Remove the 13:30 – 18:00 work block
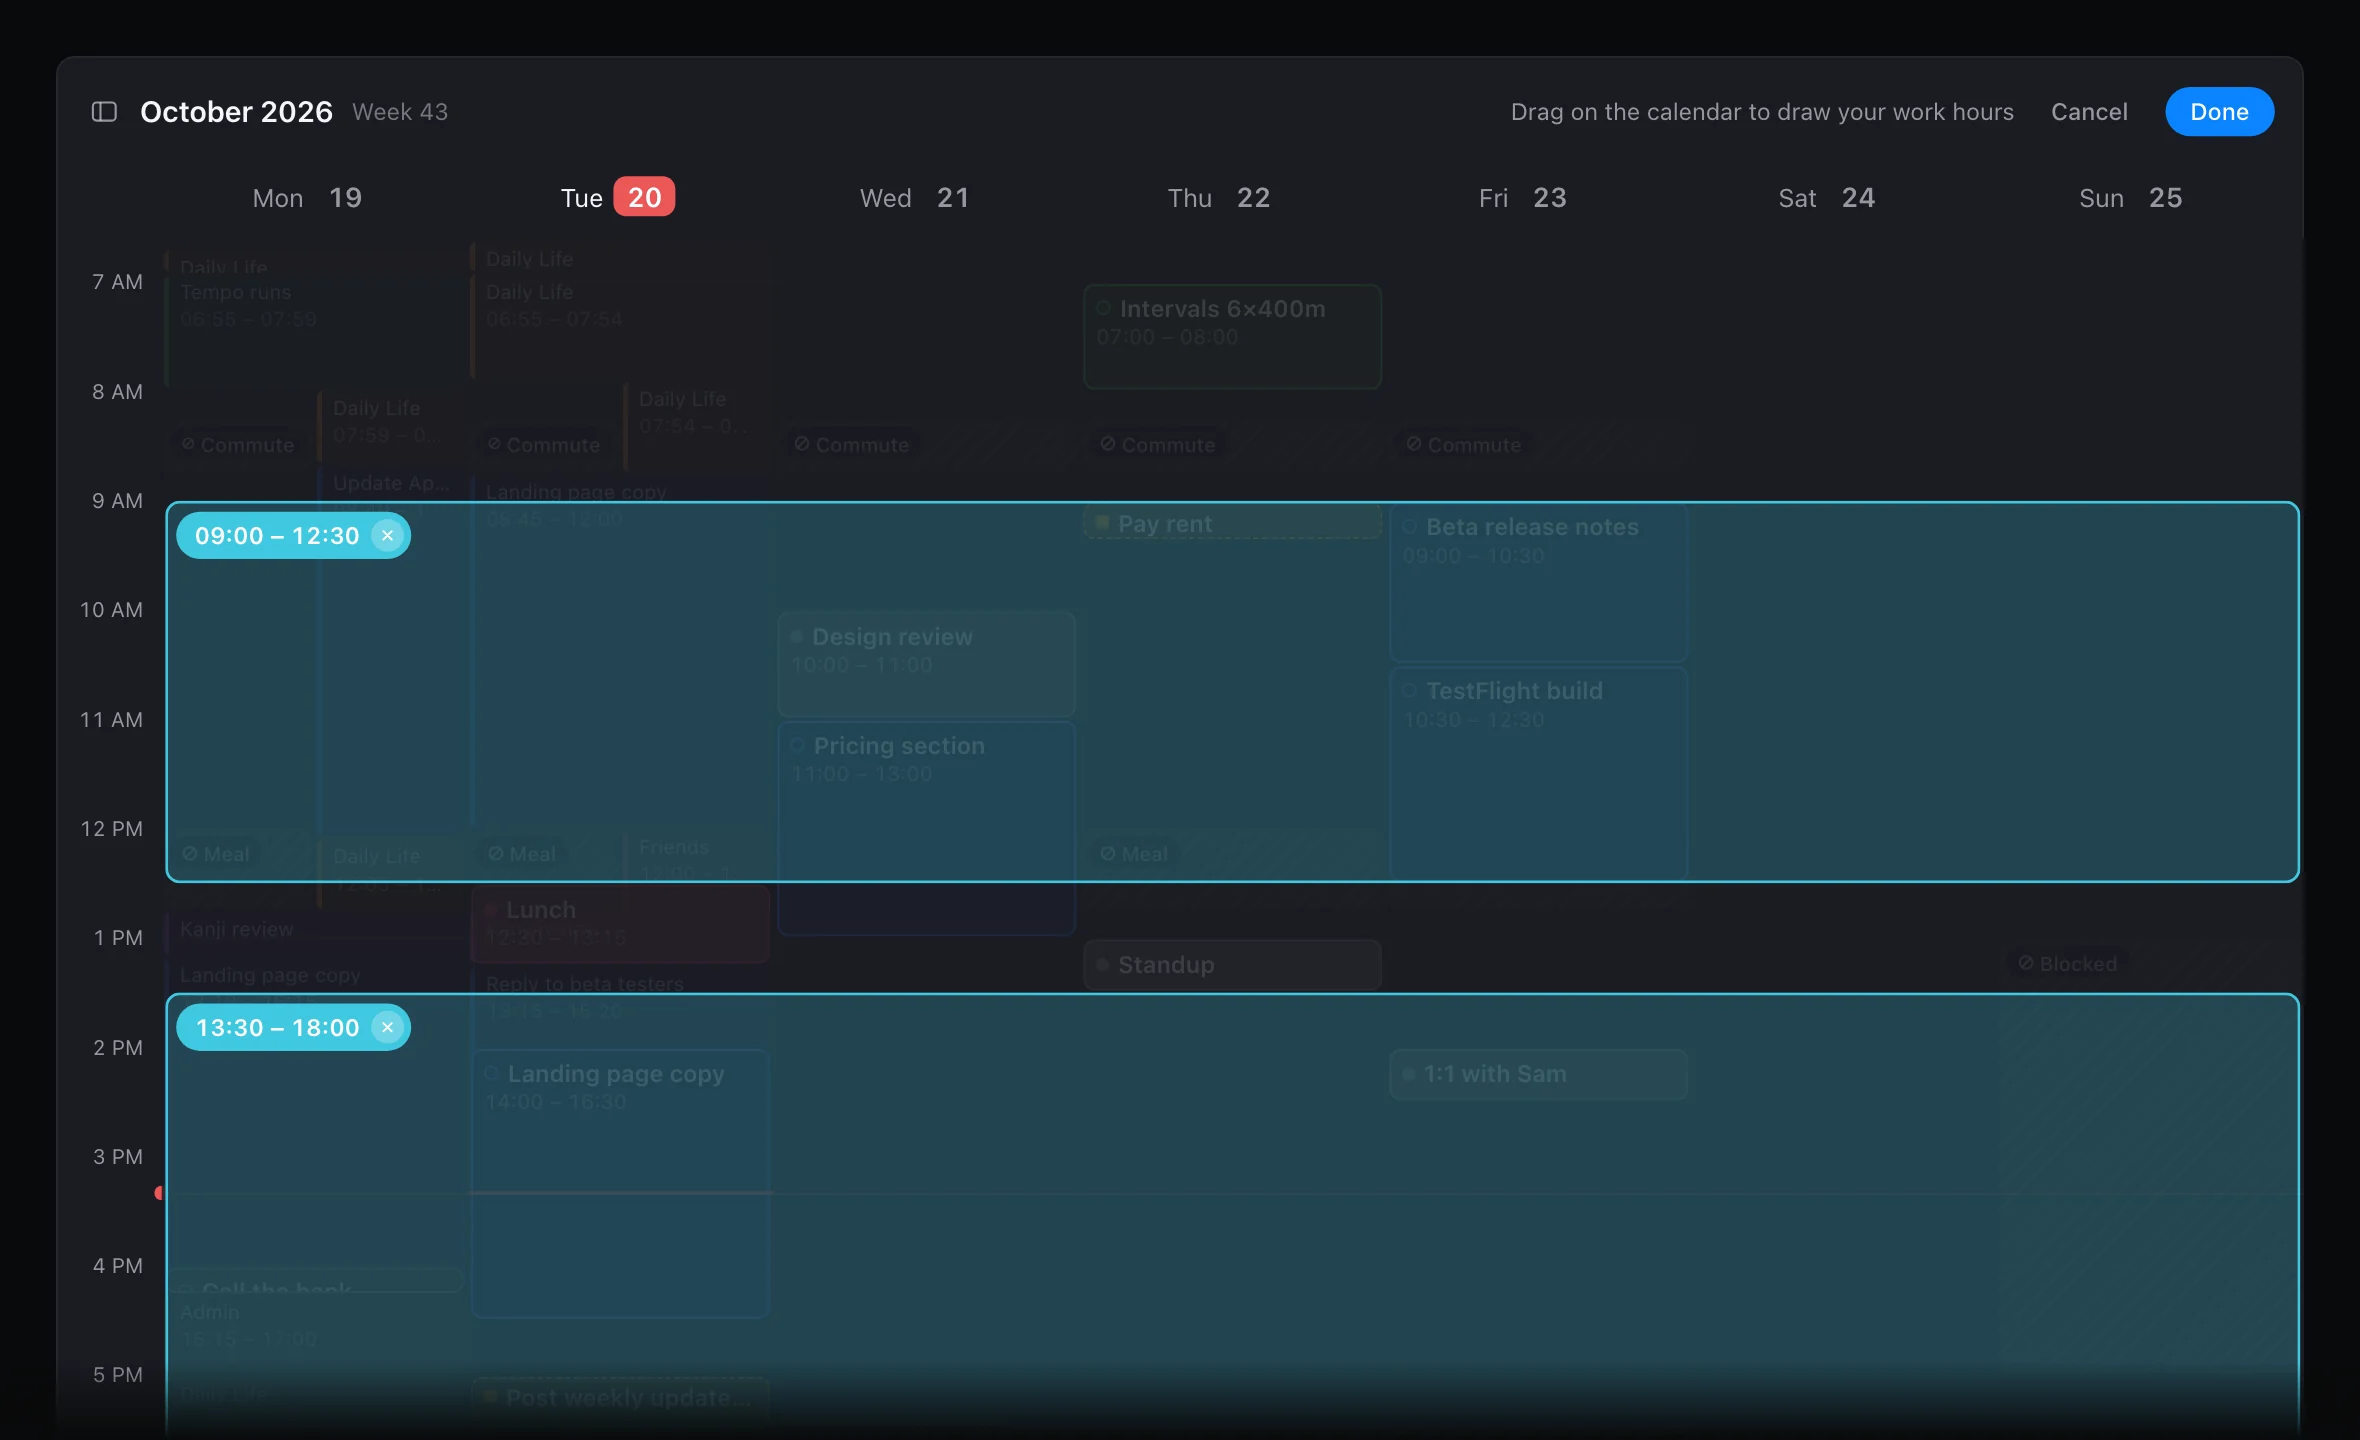Viewport: 2360px width, 1440px height. click(387, 1028)
